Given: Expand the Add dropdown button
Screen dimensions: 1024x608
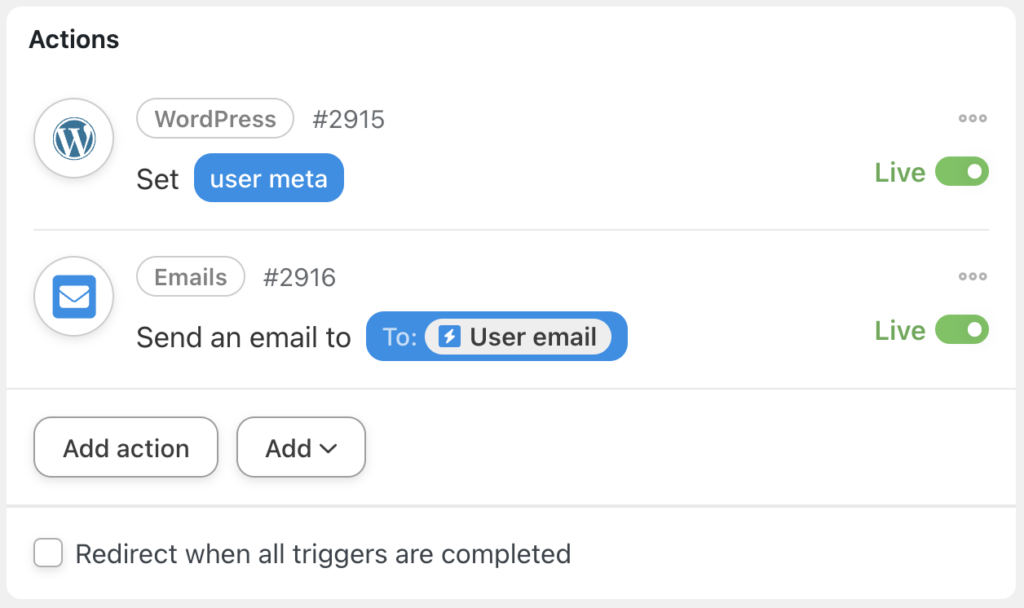Looking at the screenshot, I should 301,447.
